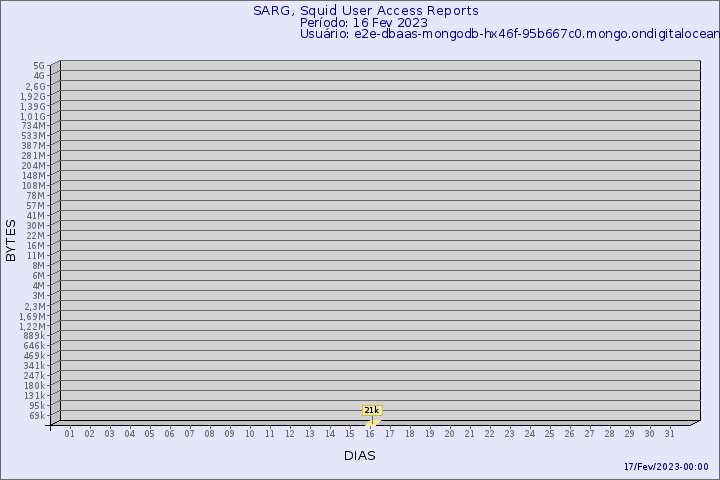720x480 pixels.
Task: Click the BYTES axis label
Action: [11, 240]
